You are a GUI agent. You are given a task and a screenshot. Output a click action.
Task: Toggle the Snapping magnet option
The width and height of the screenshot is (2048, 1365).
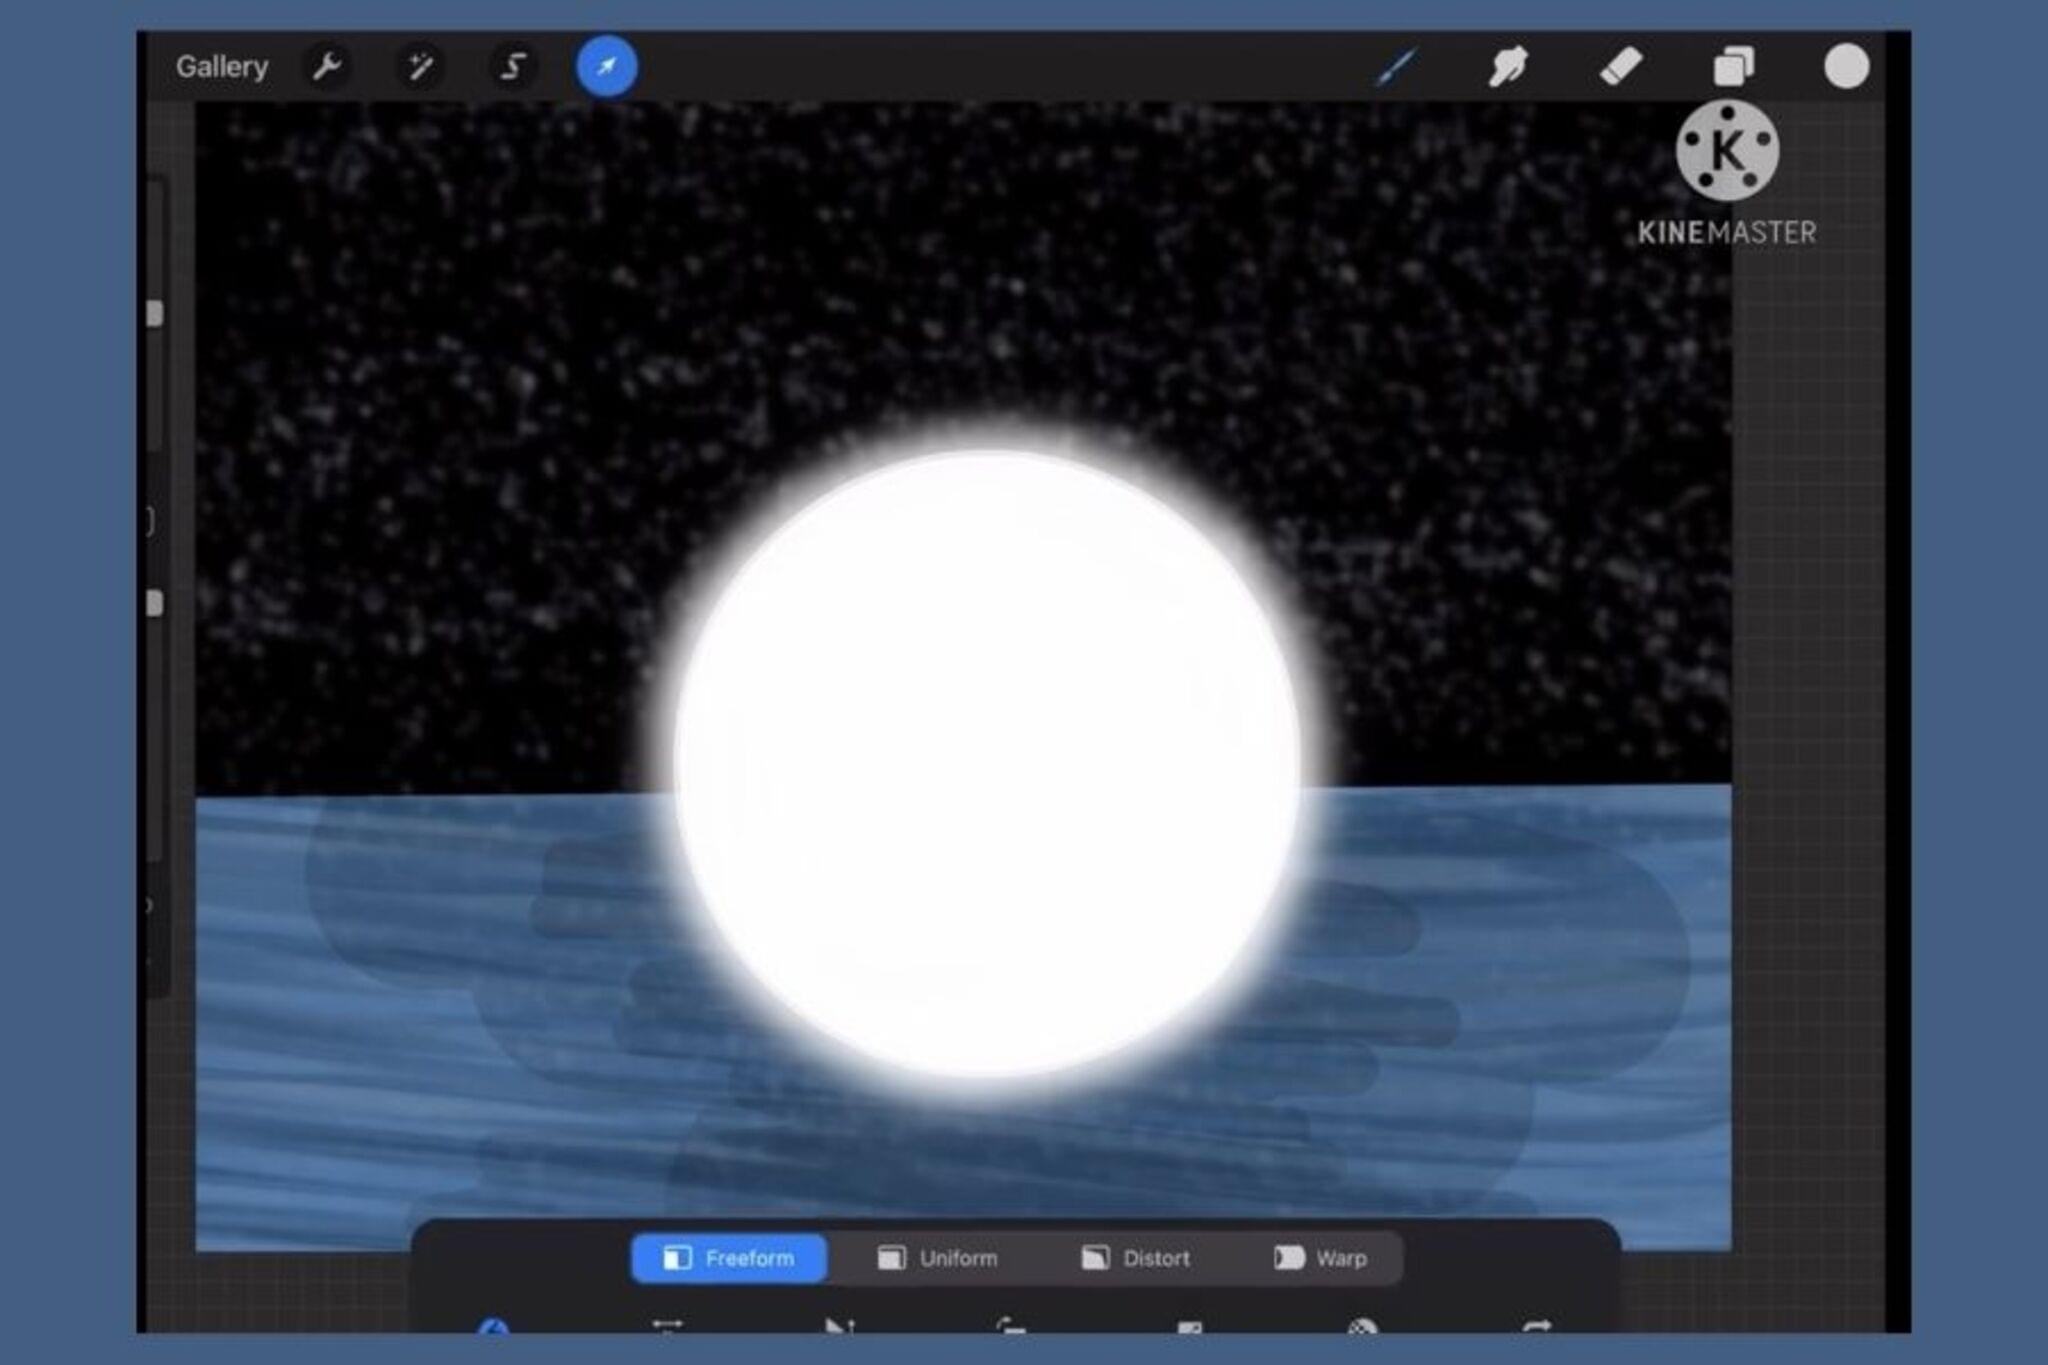pos(493,1326)
